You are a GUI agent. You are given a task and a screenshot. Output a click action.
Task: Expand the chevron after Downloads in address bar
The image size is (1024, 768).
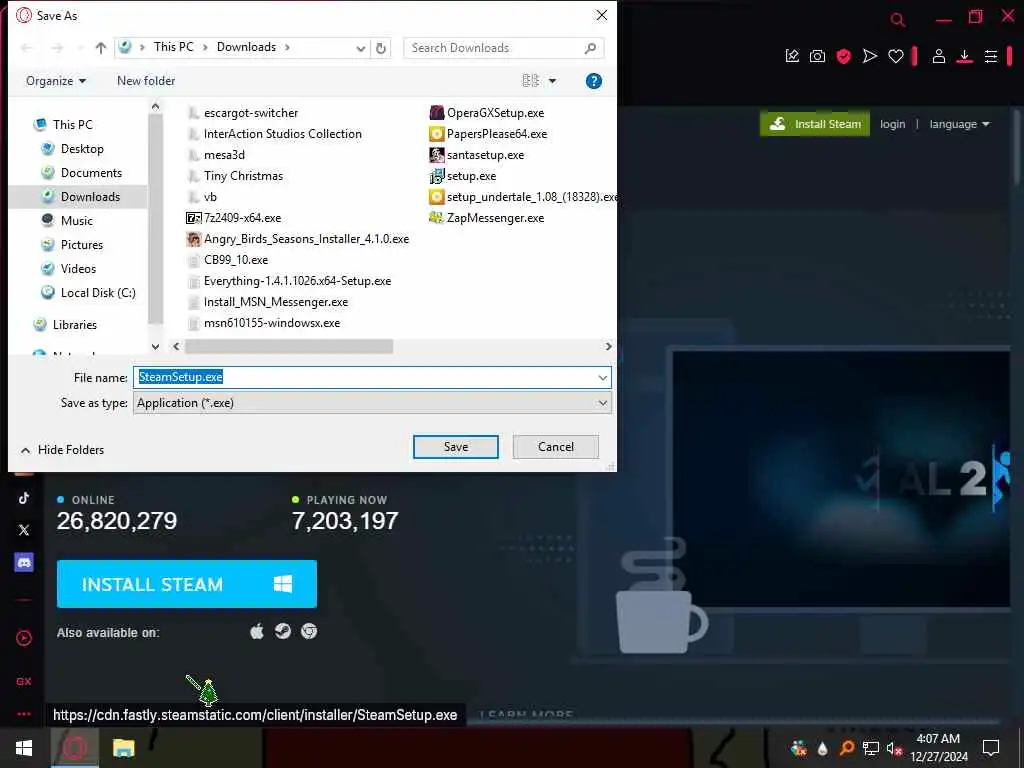pos(287,47)
